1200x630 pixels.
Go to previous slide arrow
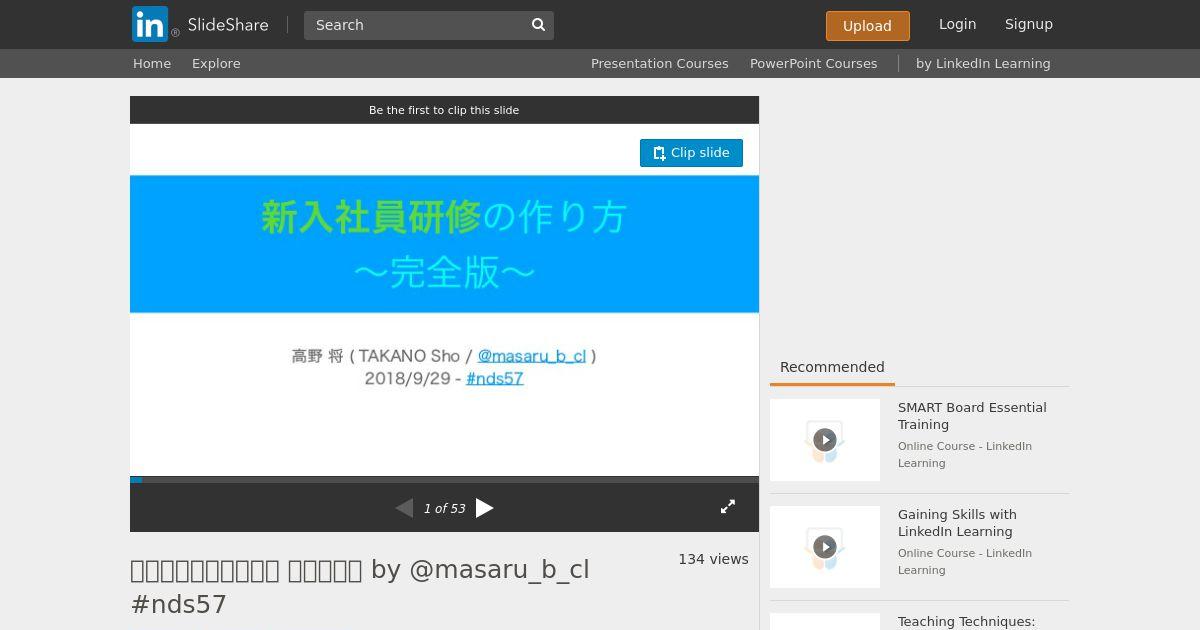(404, 508)
